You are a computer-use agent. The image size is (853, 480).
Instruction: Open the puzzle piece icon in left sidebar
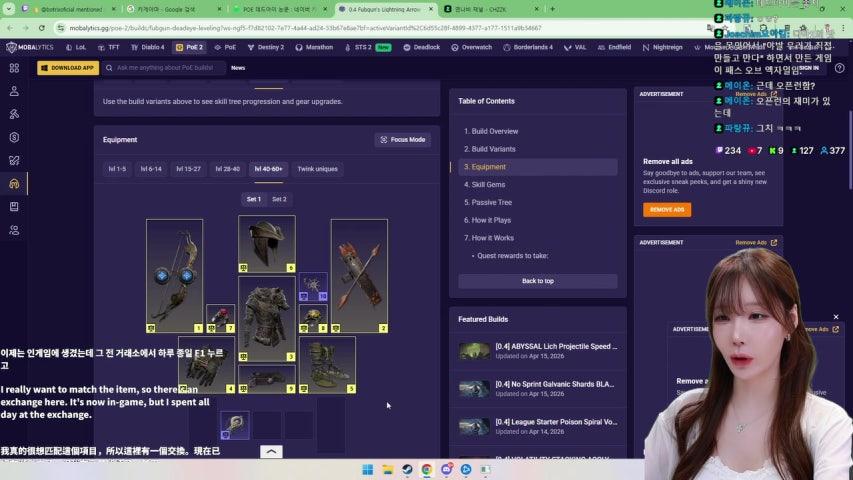[14, 161]
